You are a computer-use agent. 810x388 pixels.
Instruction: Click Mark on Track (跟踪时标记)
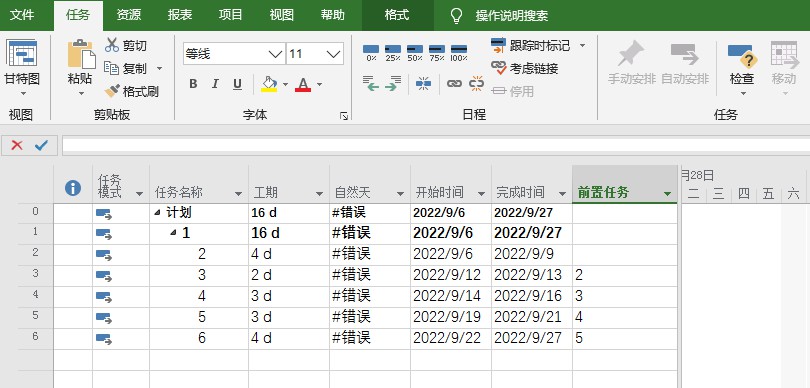tap(531, 45)
